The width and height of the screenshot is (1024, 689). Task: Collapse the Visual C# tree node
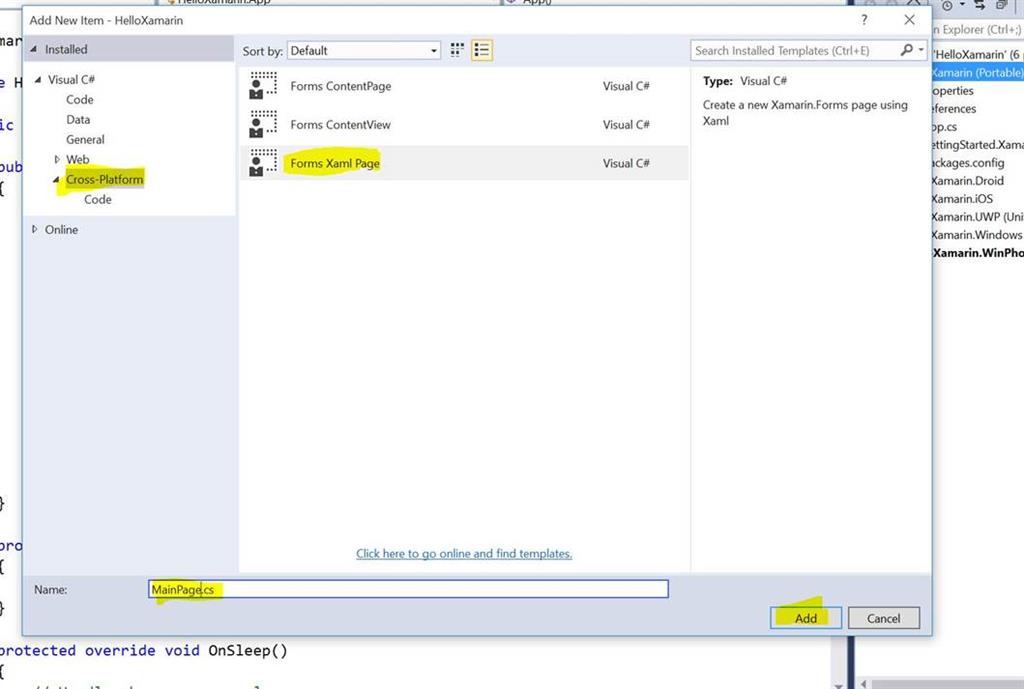pyautogui.click(x=38, y=80)
